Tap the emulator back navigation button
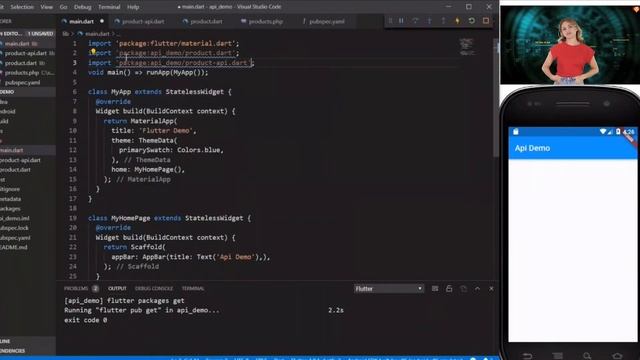 tap(527, 356)
